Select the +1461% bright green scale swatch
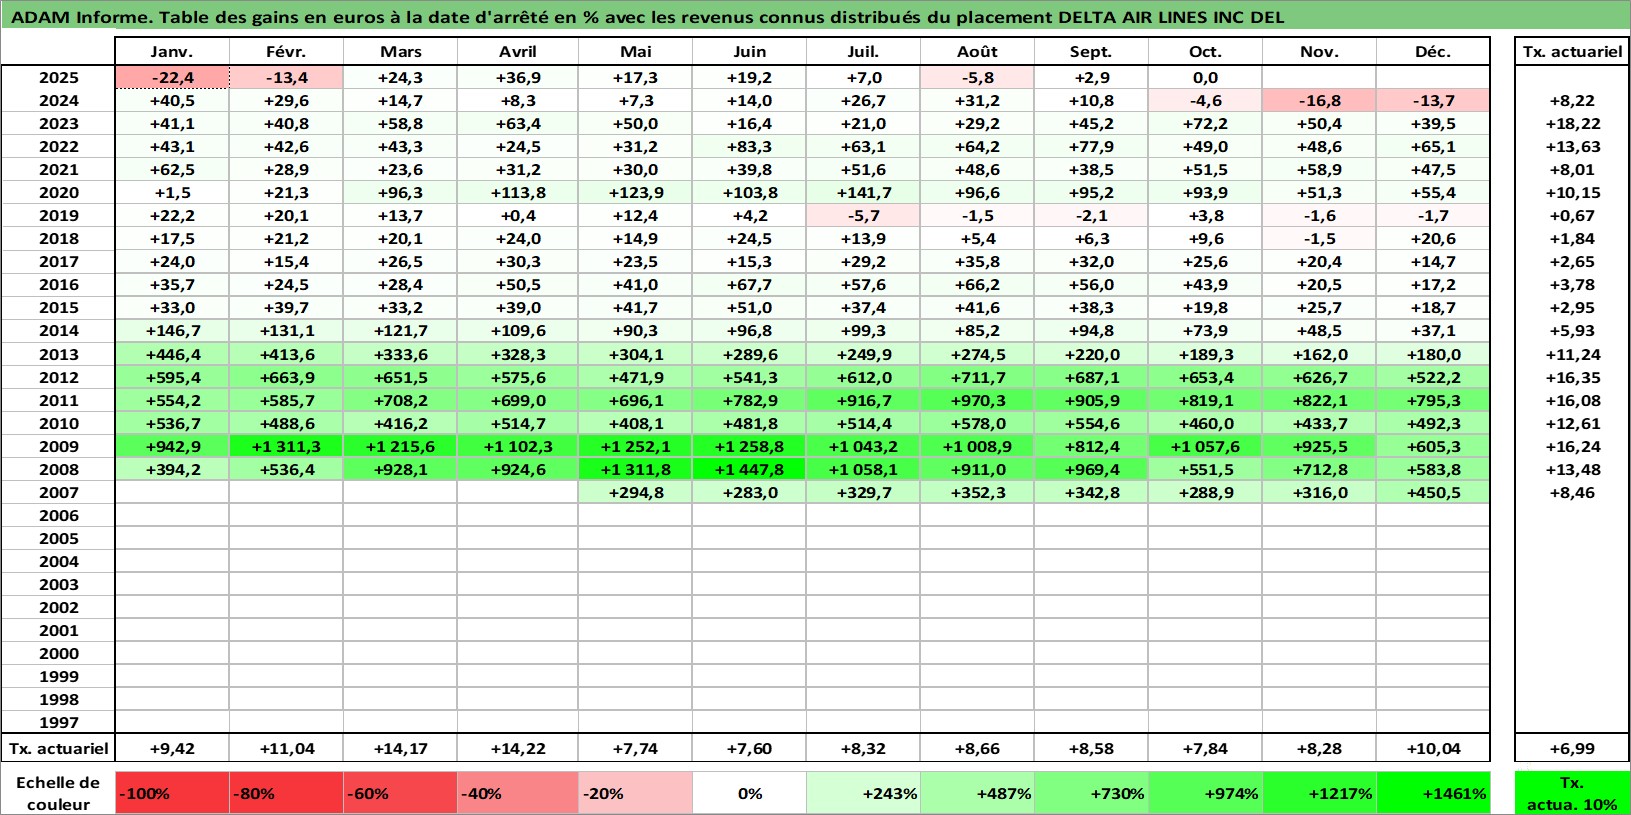The width and height of the screenshot is (1631, 815). (x=1433, y=793)
